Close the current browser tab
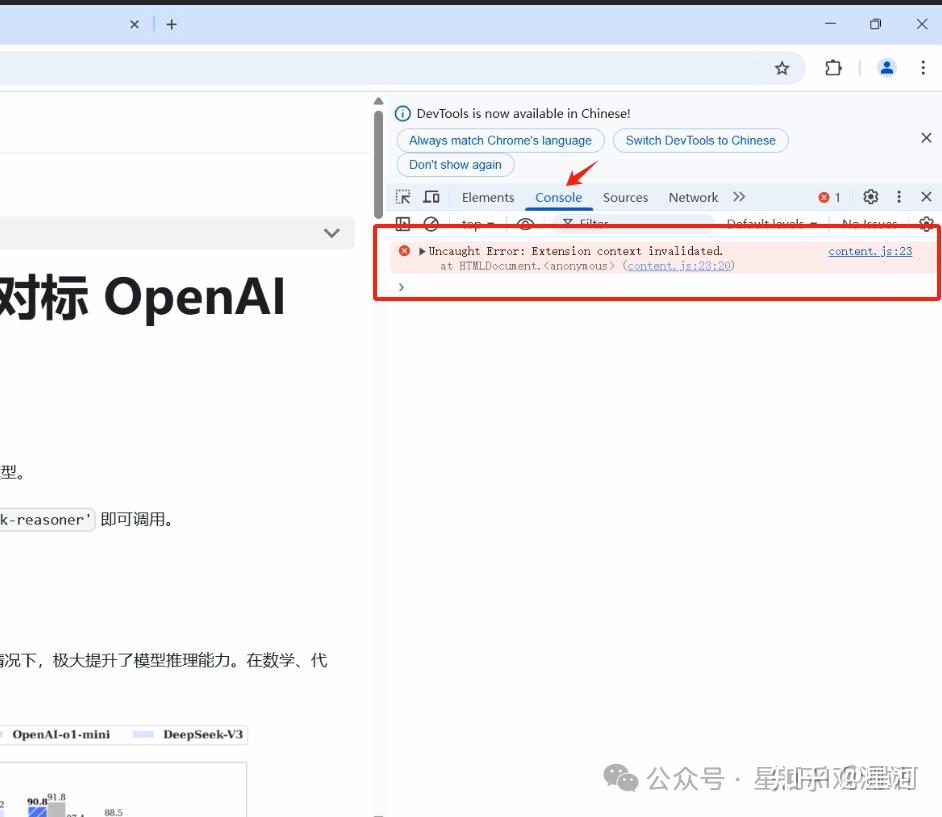This screenshot has width=942, height=817. point(135,25)
